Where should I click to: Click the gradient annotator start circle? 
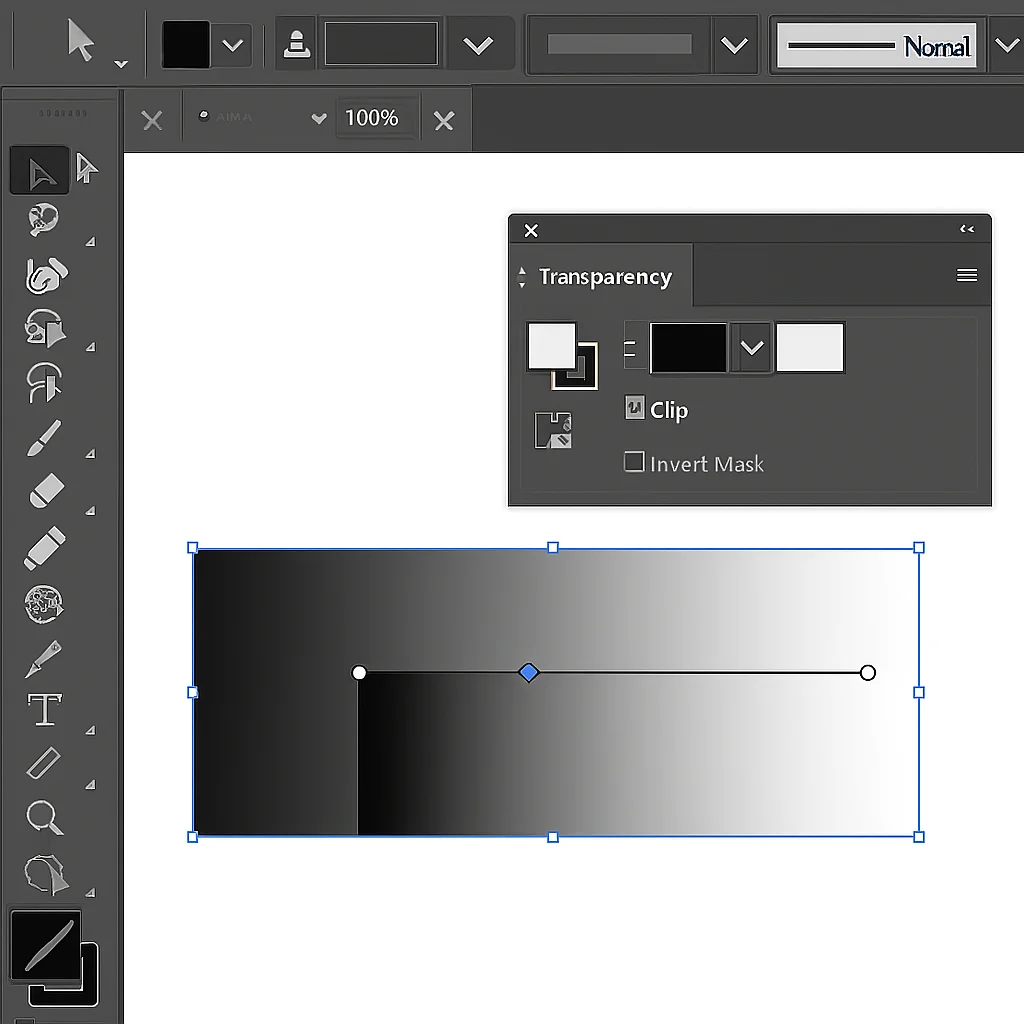click(x=359, y=673)
